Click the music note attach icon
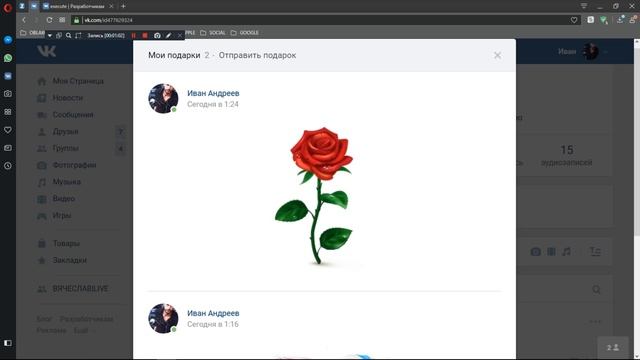 point(566,251)
